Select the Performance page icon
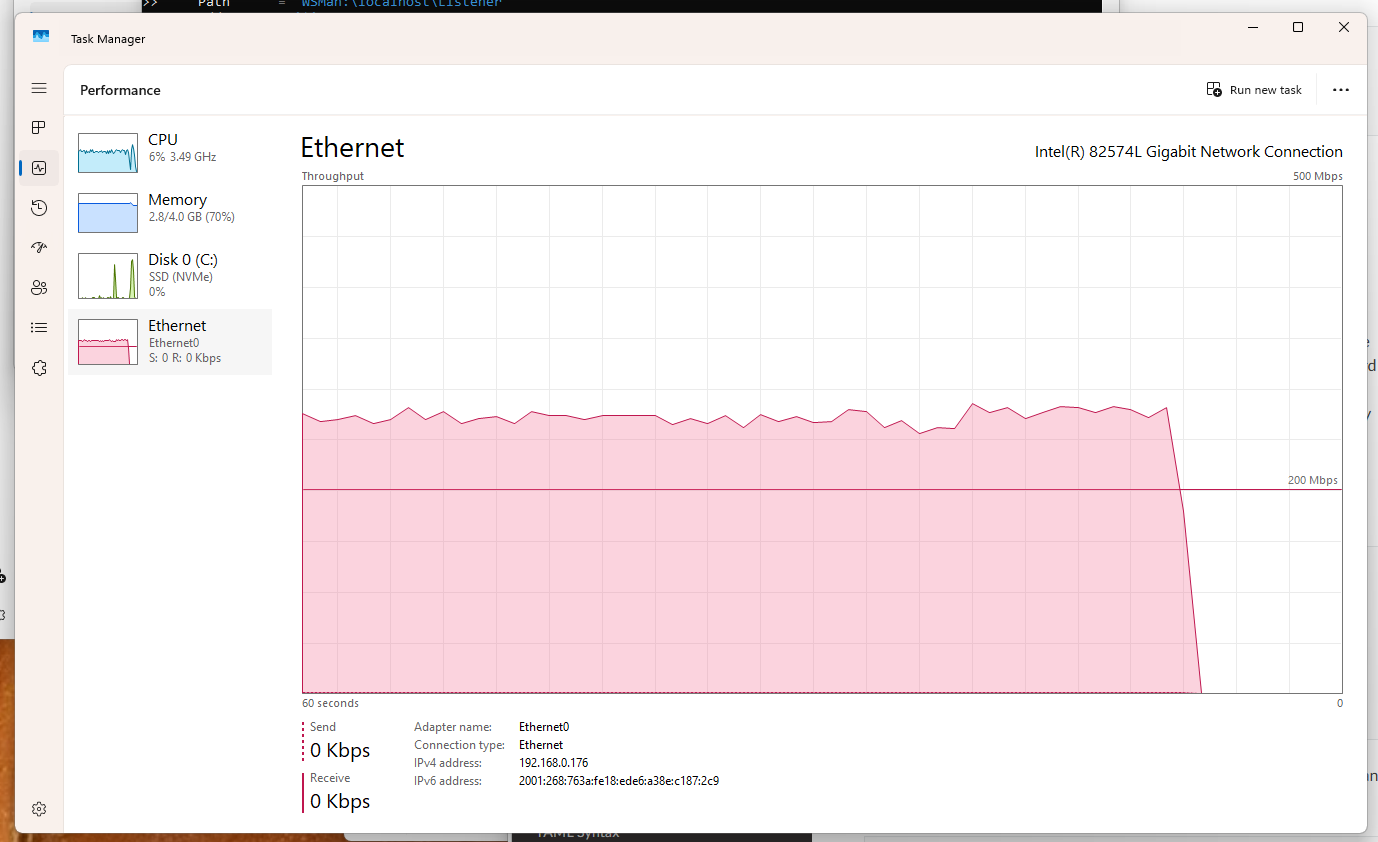 (x=39, y=168)
